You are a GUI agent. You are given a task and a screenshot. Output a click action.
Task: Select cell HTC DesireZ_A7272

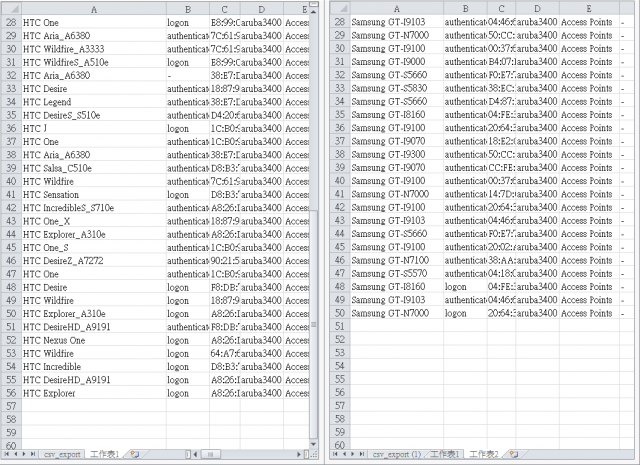[94, 260]
